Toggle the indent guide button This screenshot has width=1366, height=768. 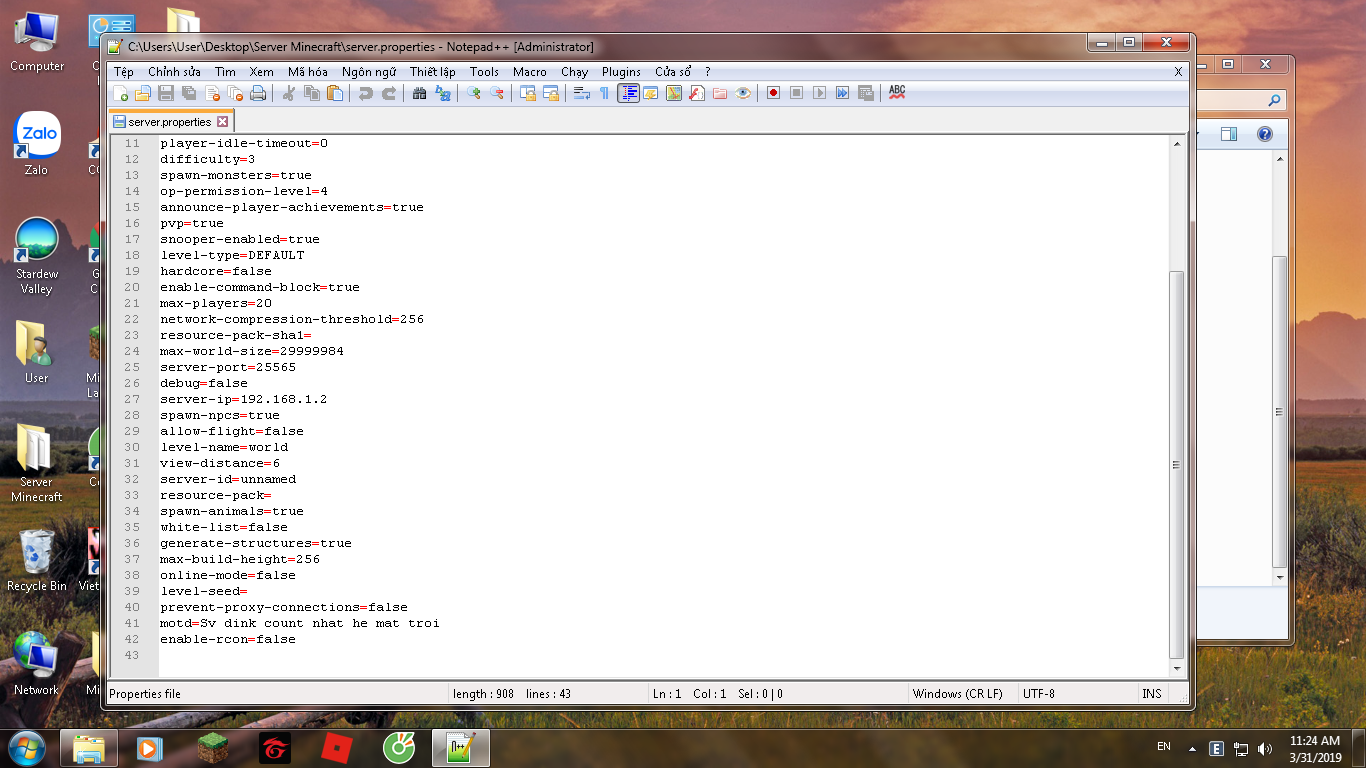(x=628, y=93)
